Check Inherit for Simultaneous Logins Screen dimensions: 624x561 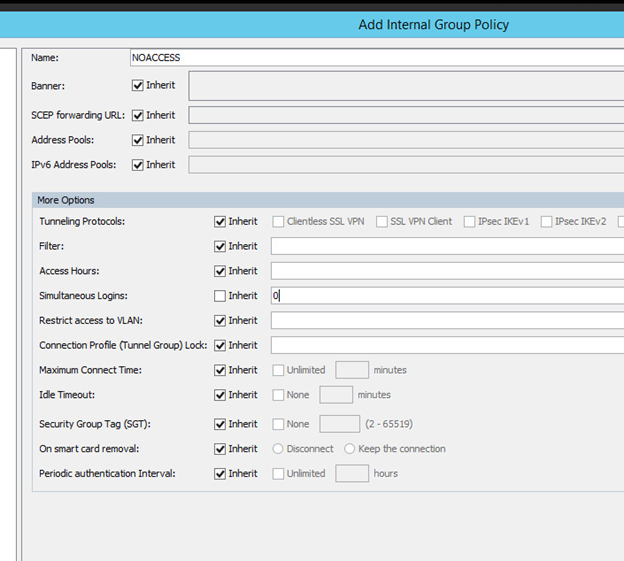point(220,296)
